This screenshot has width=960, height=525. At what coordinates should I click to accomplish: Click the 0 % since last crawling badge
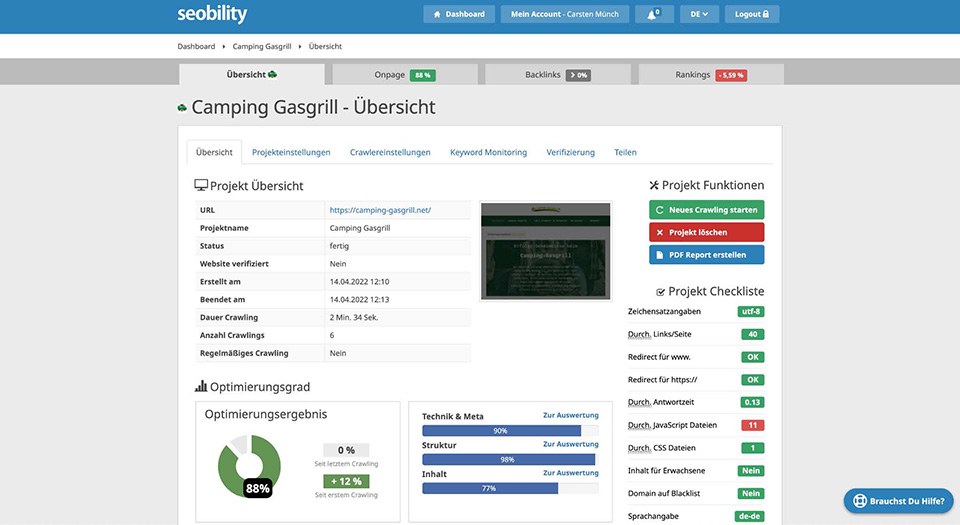[x=346, y=450]
